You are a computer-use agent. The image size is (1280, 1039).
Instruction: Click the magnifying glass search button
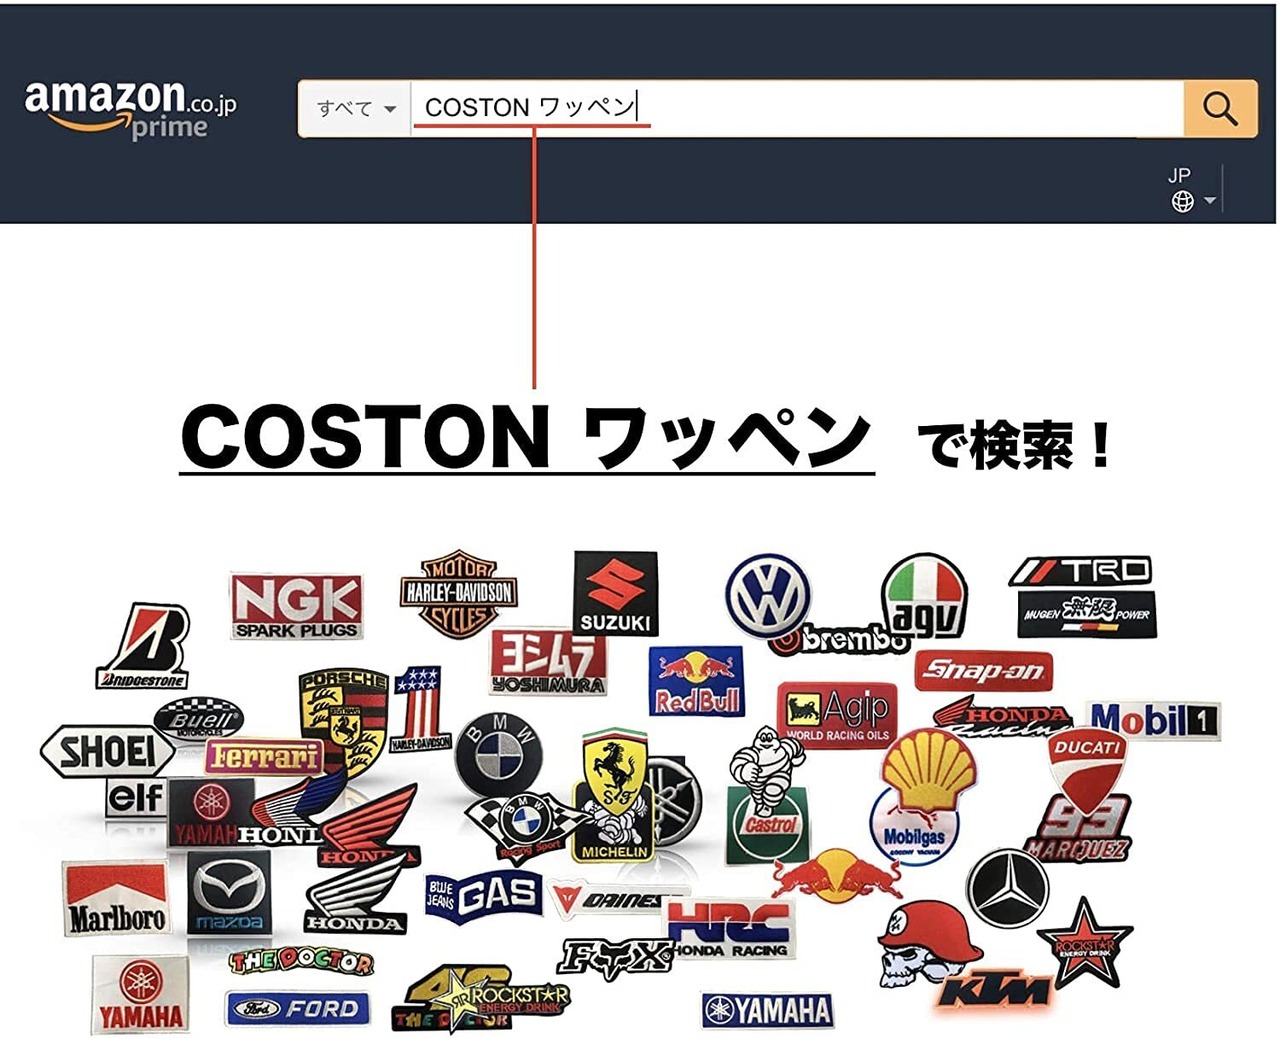tap(1220, 108)
